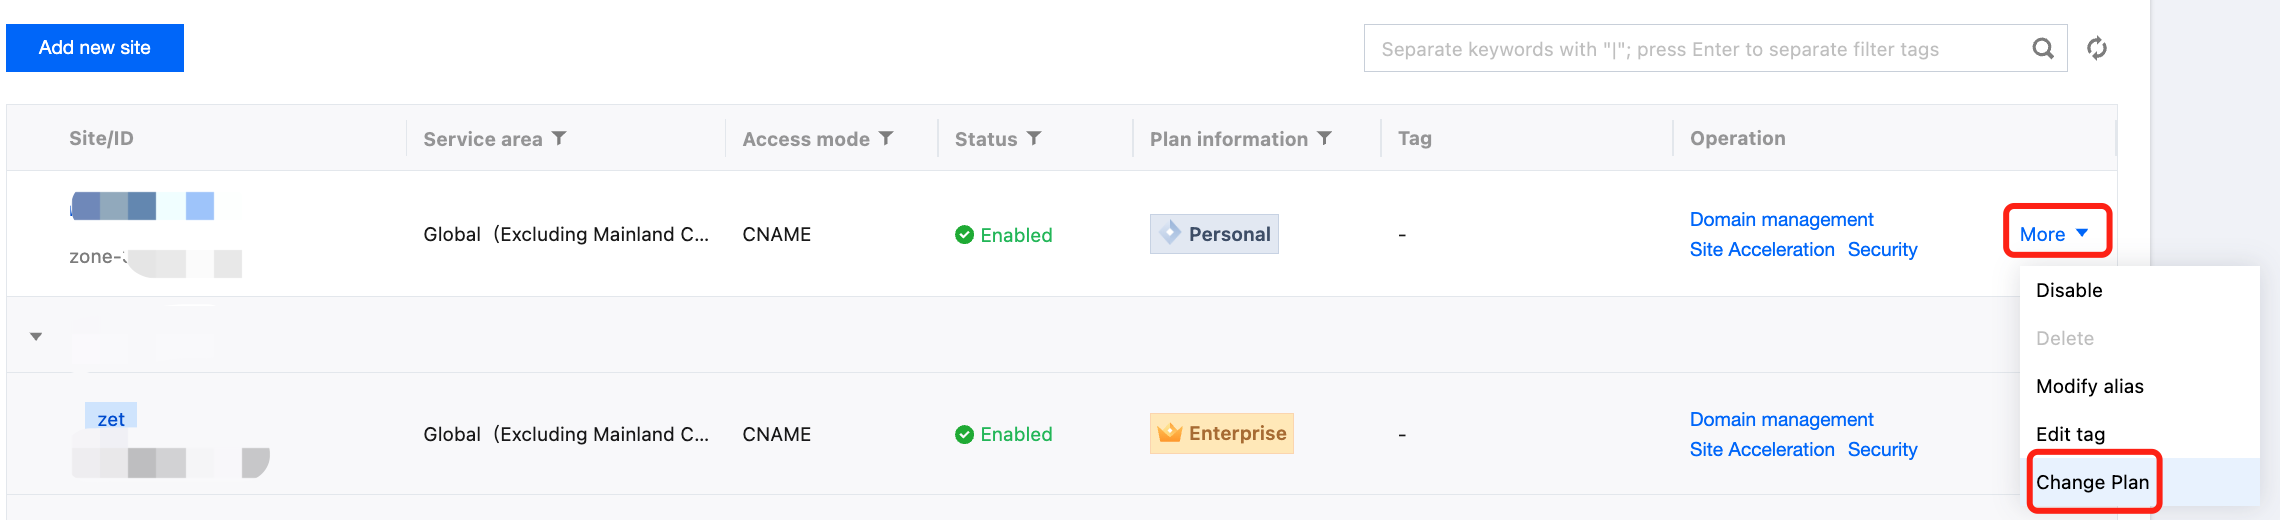Select Disable from the More menu
Viewport: 2280px width, 520px height.
point(2069,290)
